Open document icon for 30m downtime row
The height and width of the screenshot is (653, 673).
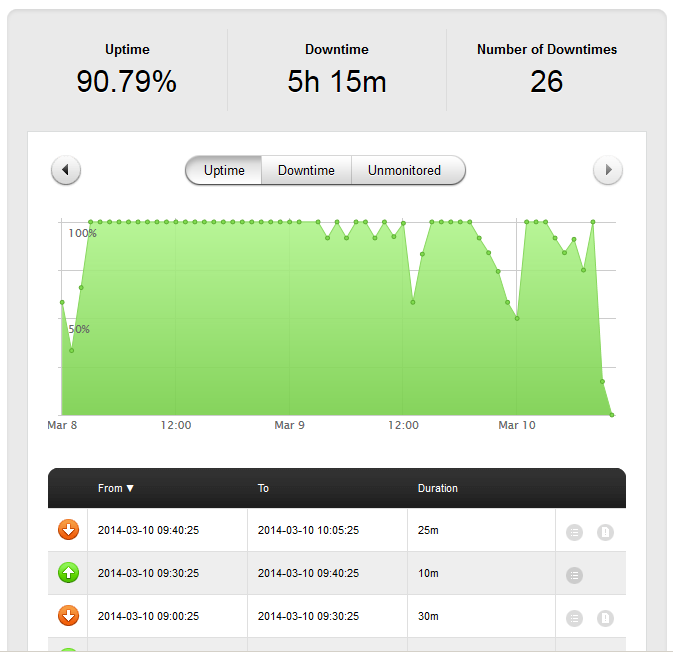pos(605,618)
